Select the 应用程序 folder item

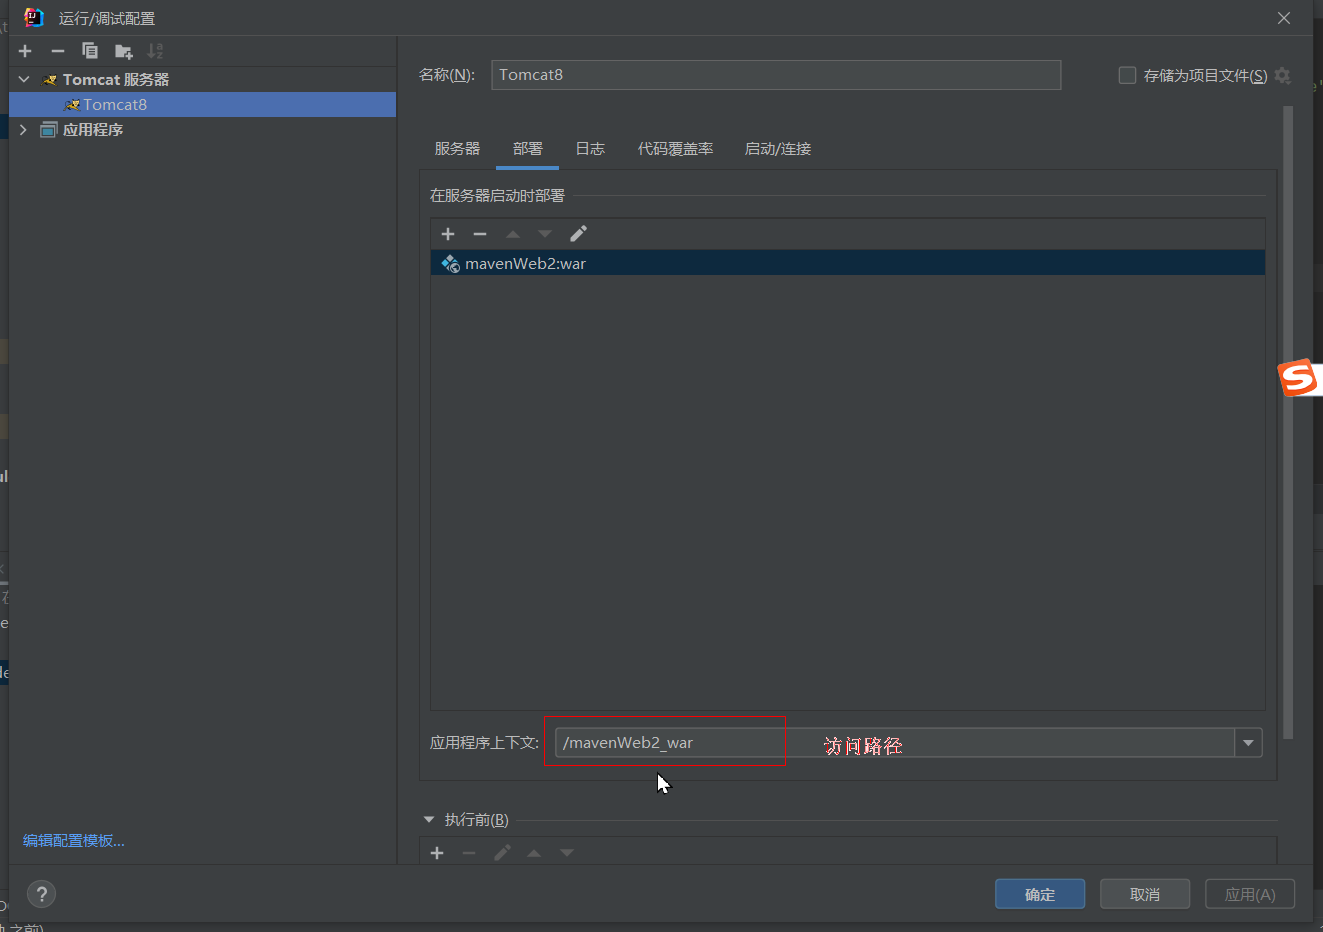[x=93, y=130]
